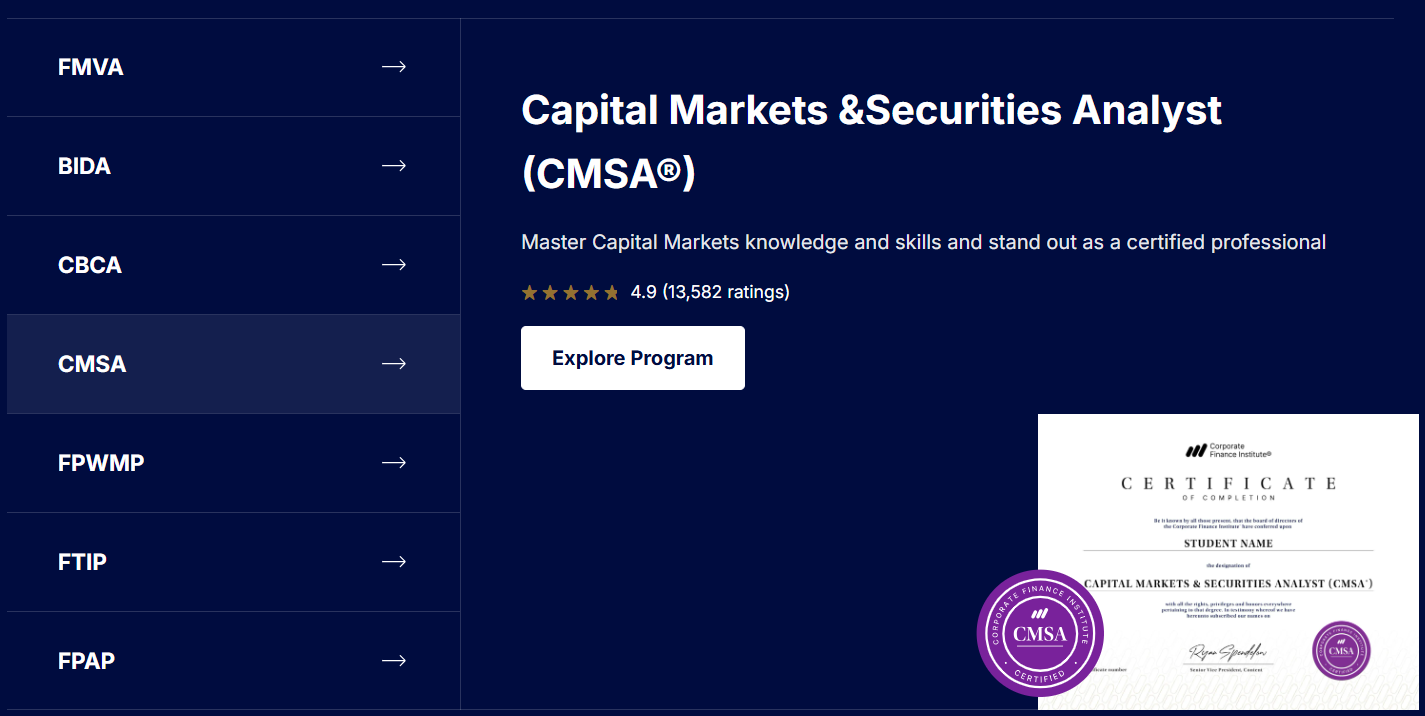Screen dimensions: 1425x716
Task: Click the arrow icon beside CBCA
Action: tap(394, 265)
